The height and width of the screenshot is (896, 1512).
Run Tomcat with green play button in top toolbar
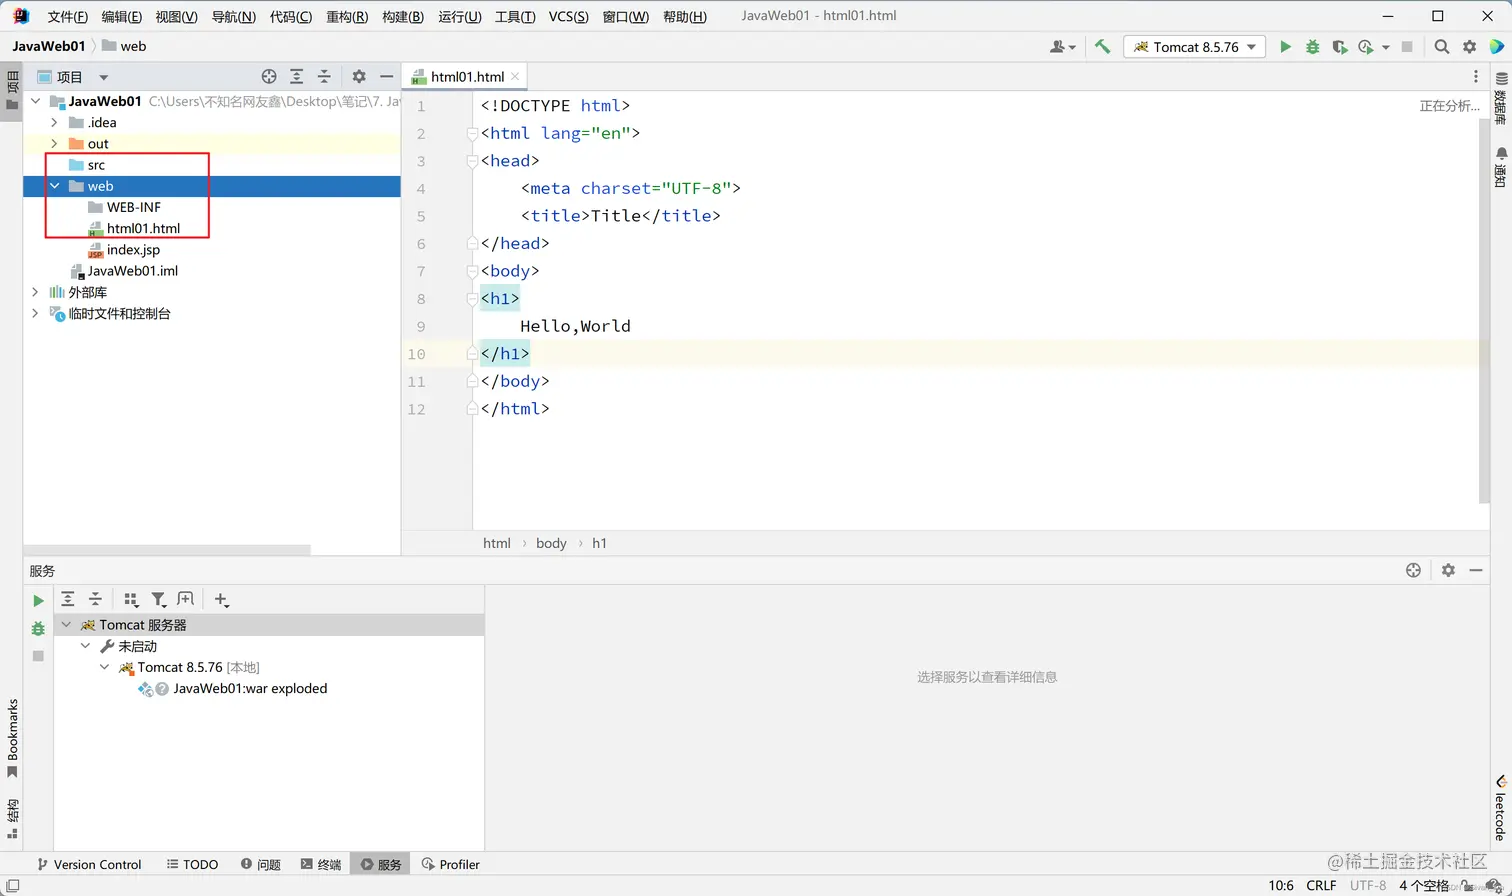(1285, 47)
